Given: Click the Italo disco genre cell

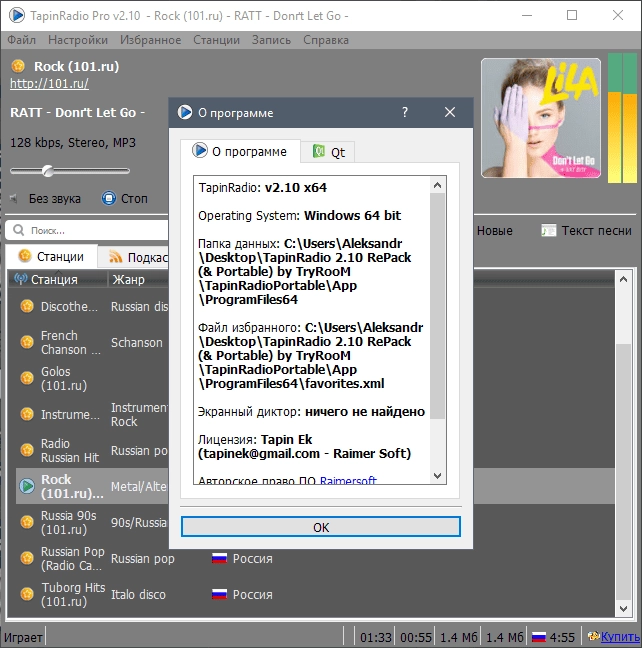Looking at the screenshot, I should point(138,594).
